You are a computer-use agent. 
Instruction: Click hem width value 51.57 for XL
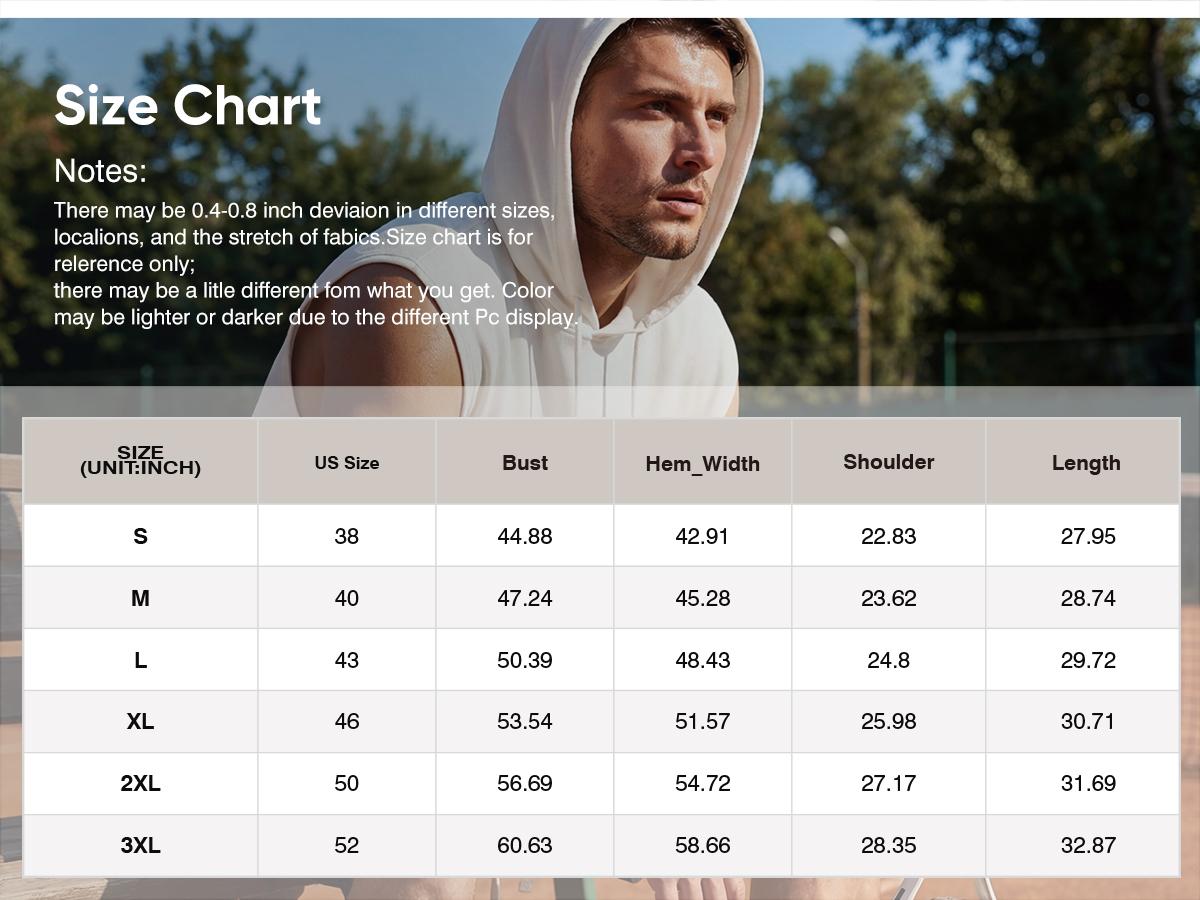[x=702, y=721]
